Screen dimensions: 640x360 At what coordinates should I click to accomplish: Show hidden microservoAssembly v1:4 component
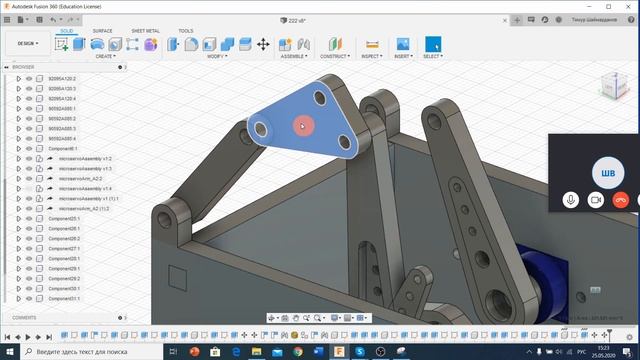(x=29, y=189)
